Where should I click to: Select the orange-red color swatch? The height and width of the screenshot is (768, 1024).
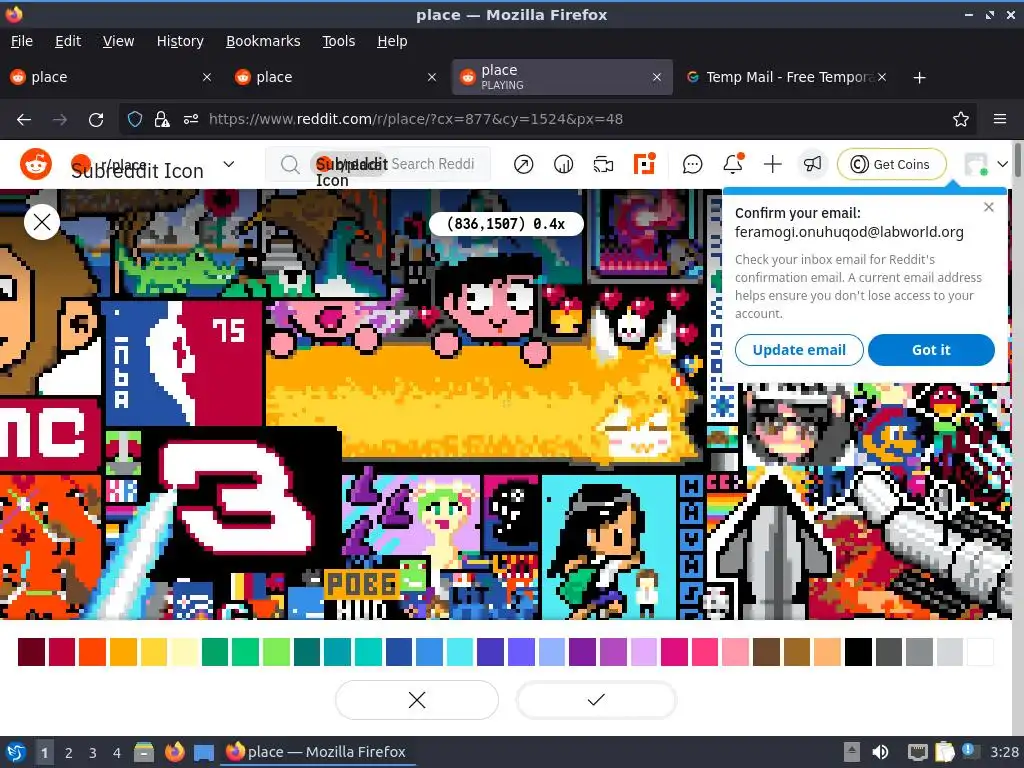(x=92, y=652)
